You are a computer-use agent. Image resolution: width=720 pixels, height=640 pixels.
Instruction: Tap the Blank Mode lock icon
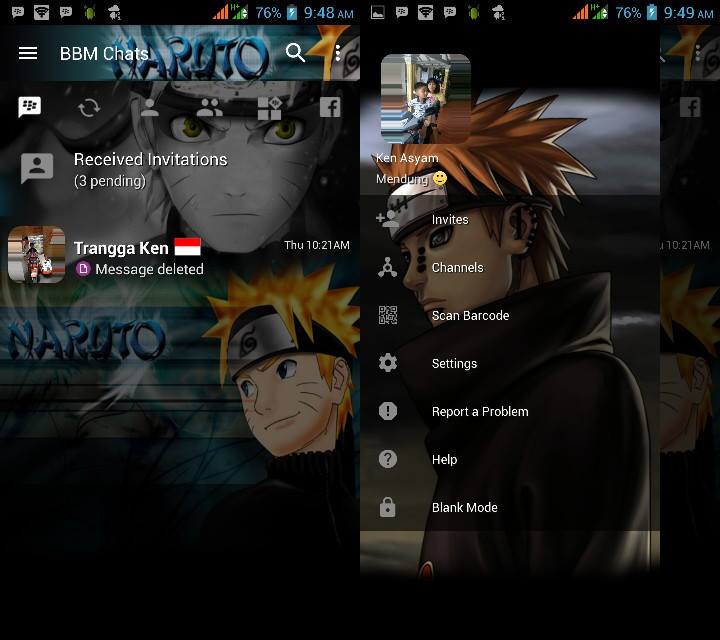(388, 507)
